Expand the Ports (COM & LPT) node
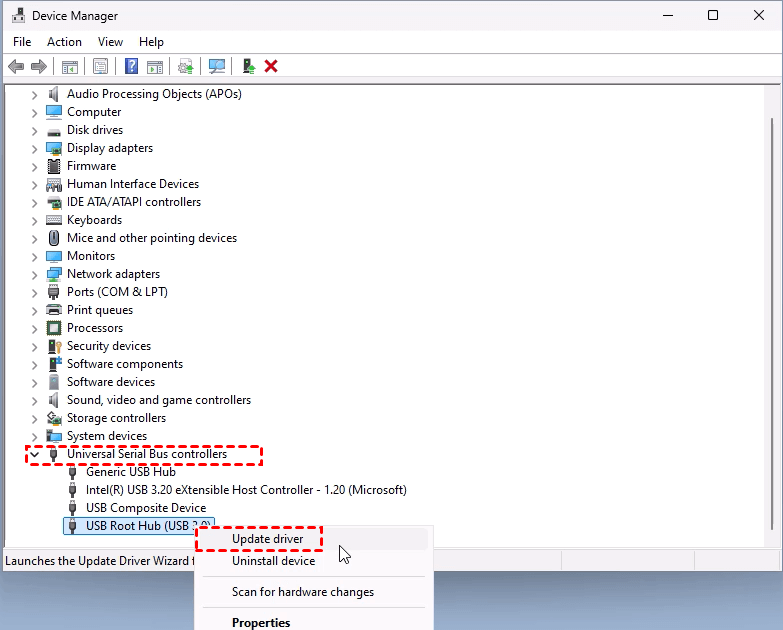The width and height of the screenshot is (783, 630). [34, 293]
